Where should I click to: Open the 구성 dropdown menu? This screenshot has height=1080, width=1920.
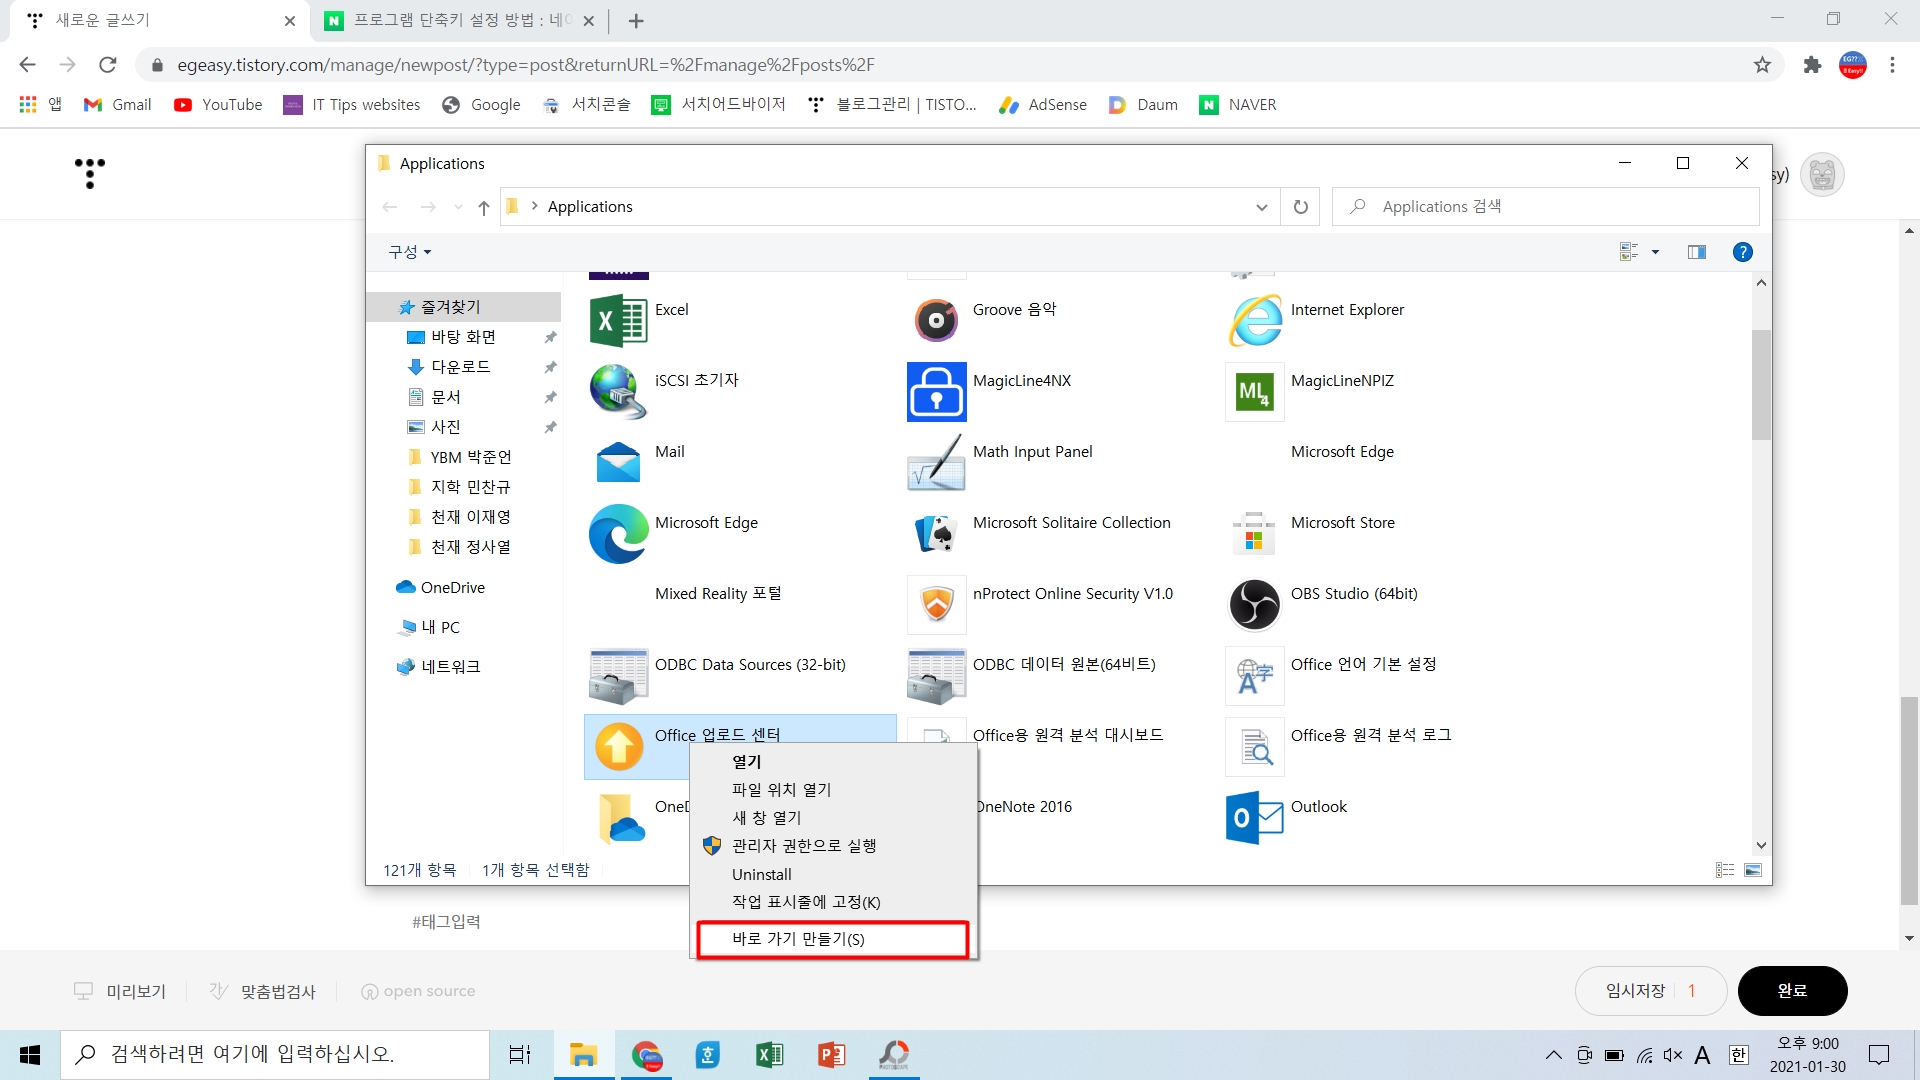coord(409,252)
